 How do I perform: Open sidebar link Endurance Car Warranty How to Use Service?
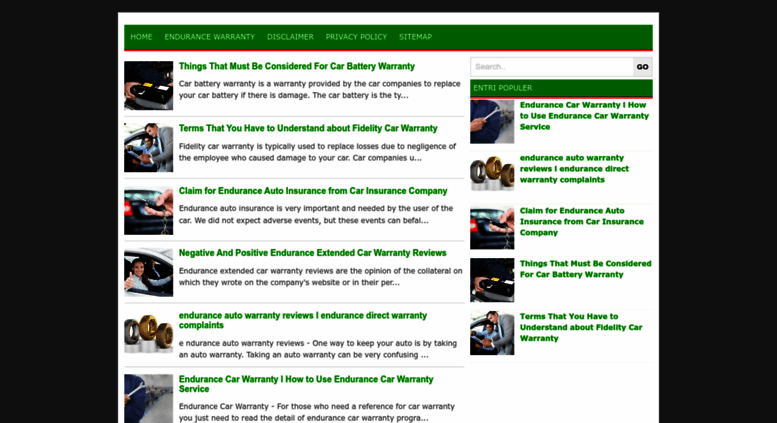pos(584,116)
